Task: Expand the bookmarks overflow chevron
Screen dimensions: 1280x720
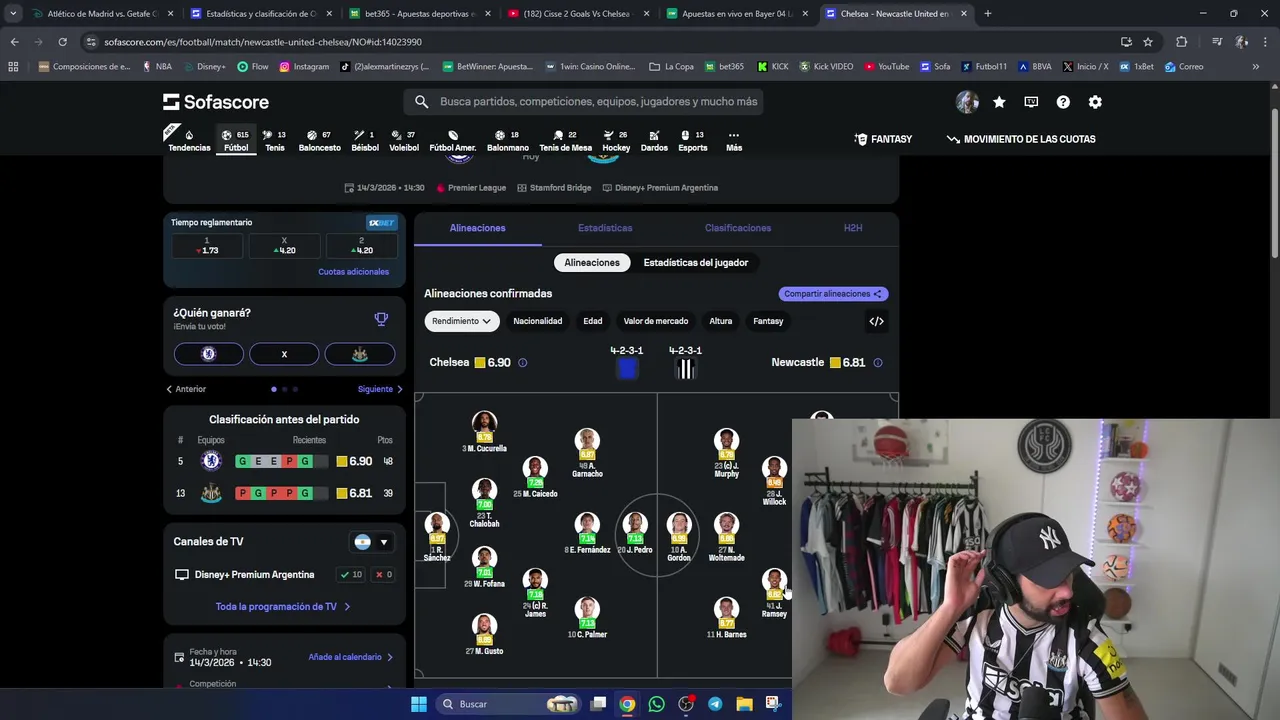Action: [x=1255, y=67]
